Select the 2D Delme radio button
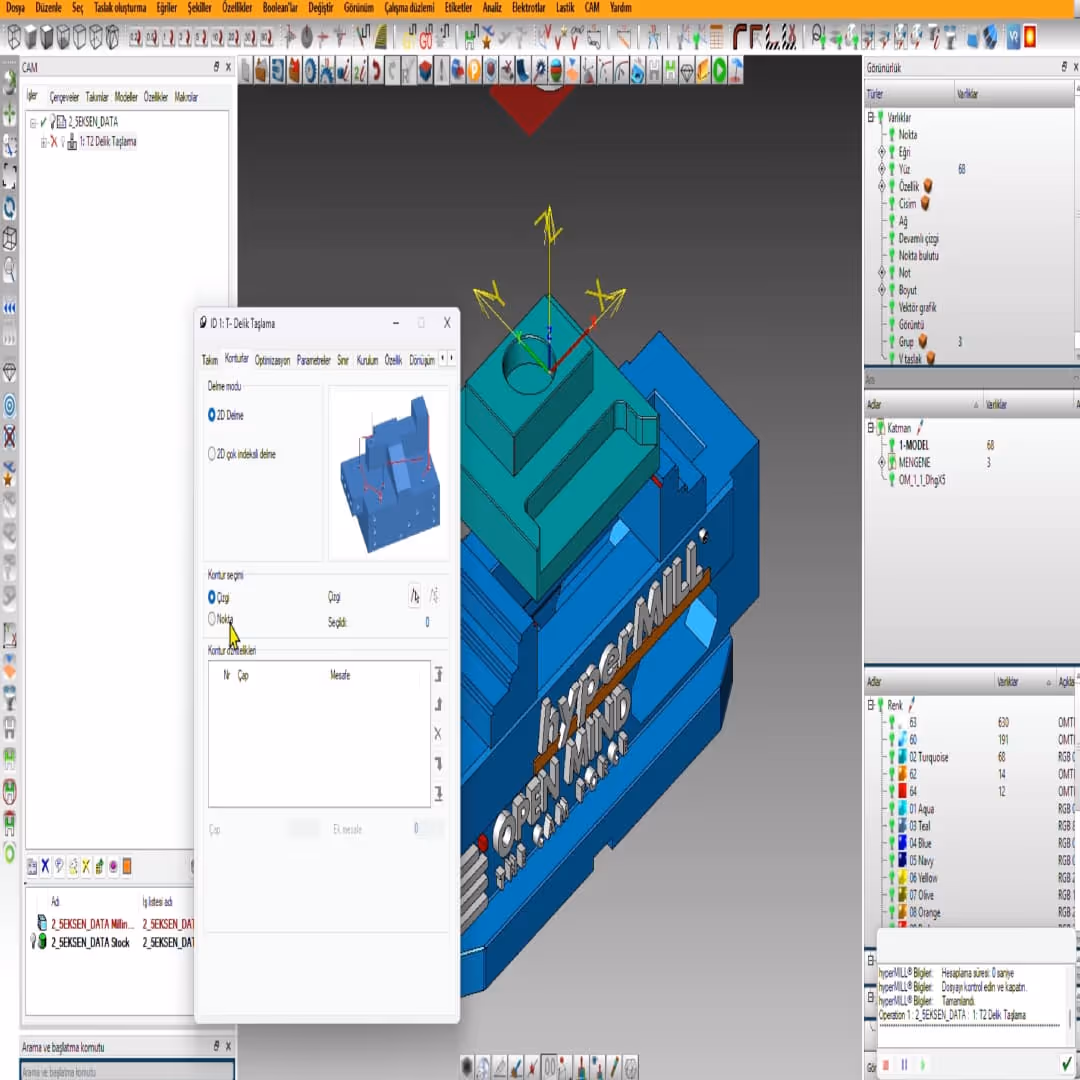This screenshot has height=1080, width=1080. [x=212, y=415]
